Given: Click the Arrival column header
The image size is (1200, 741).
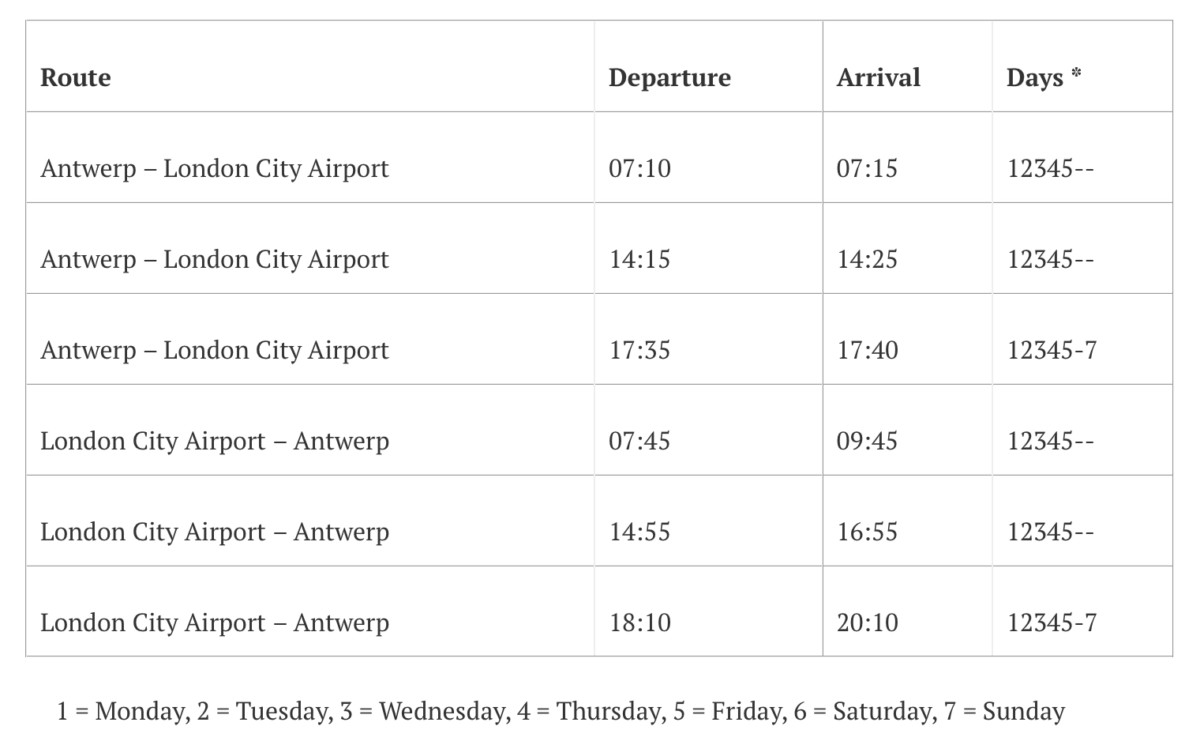Looking at the screenshot, I should (878, 78).
